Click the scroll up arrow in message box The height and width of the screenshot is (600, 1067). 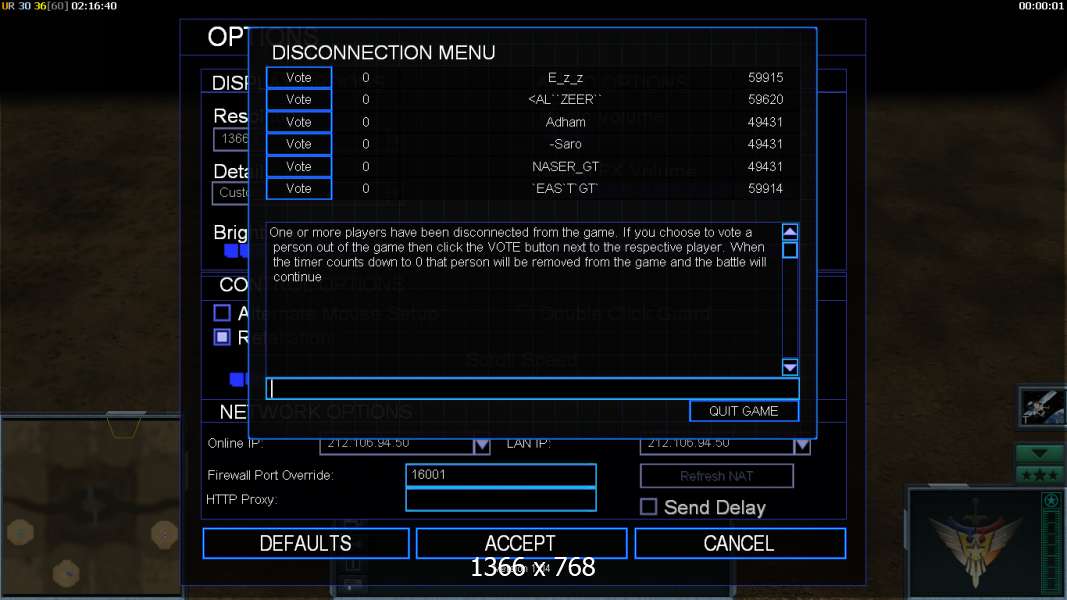coord(790,232)
